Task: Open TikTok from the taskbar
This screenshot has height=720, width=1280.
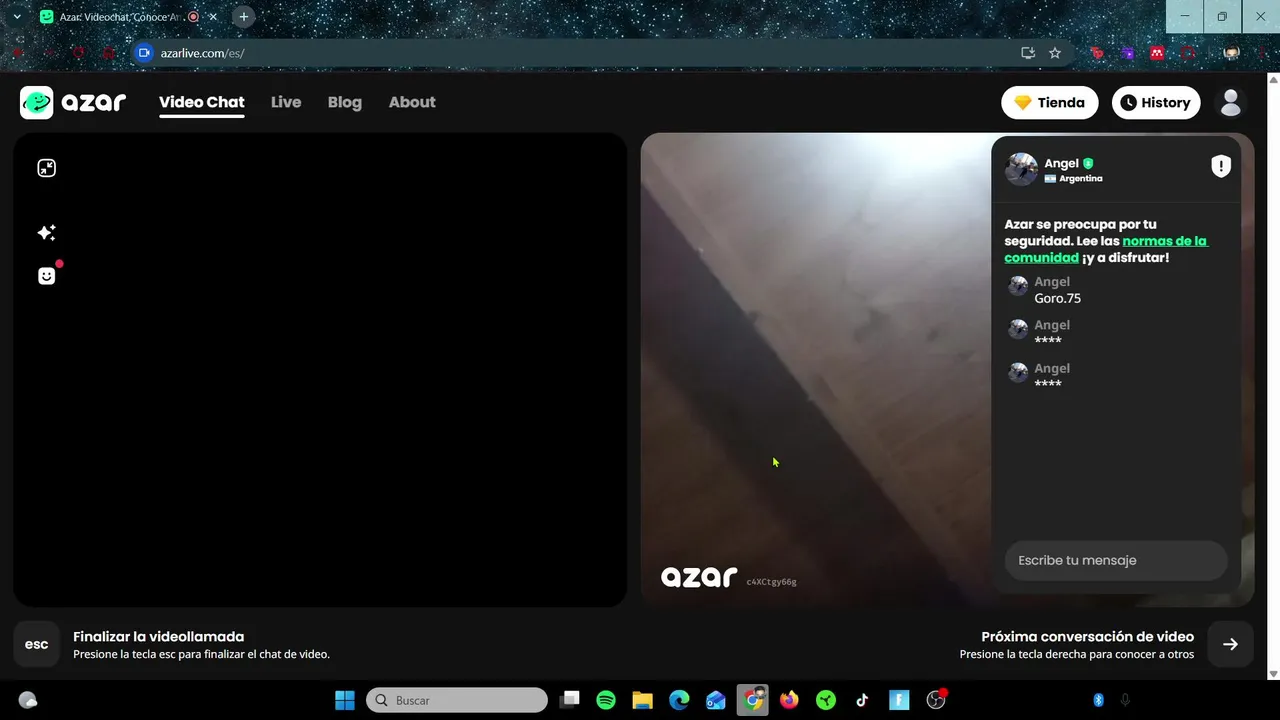Action: [x=862, y=700]
